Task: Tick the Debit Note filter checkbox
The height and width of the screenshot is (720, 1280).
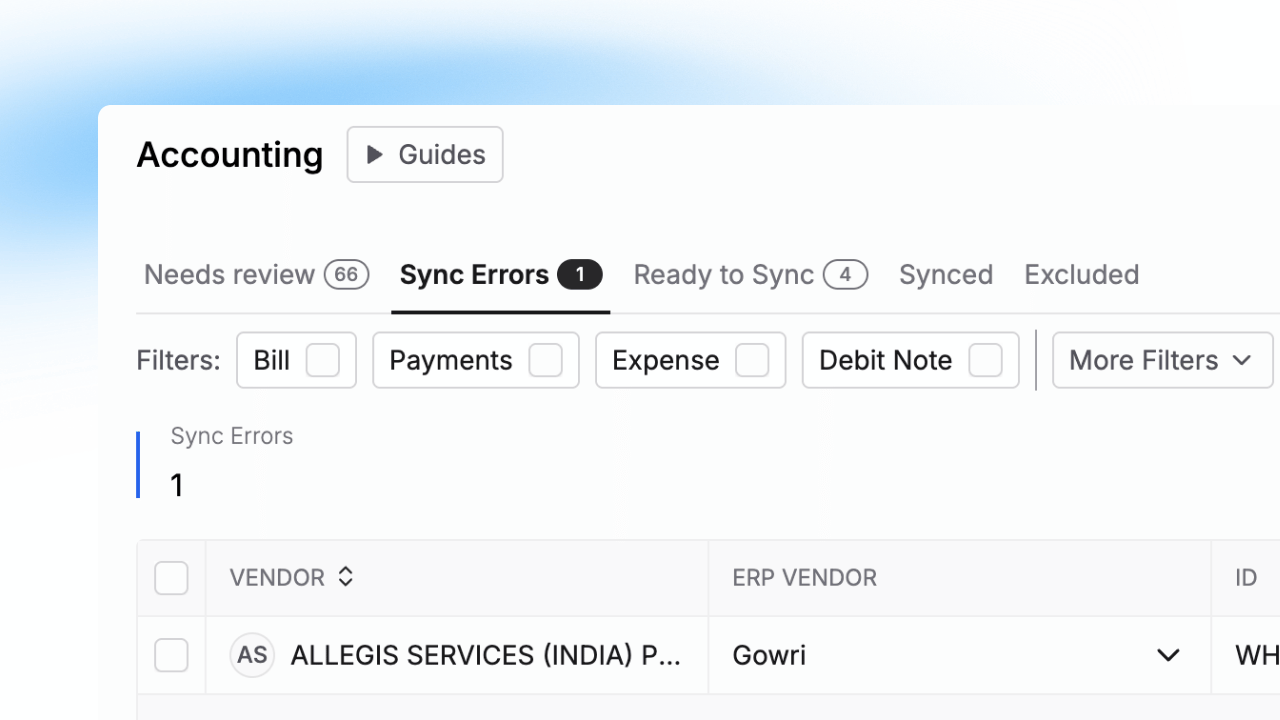Action: (x=985, y=360)
